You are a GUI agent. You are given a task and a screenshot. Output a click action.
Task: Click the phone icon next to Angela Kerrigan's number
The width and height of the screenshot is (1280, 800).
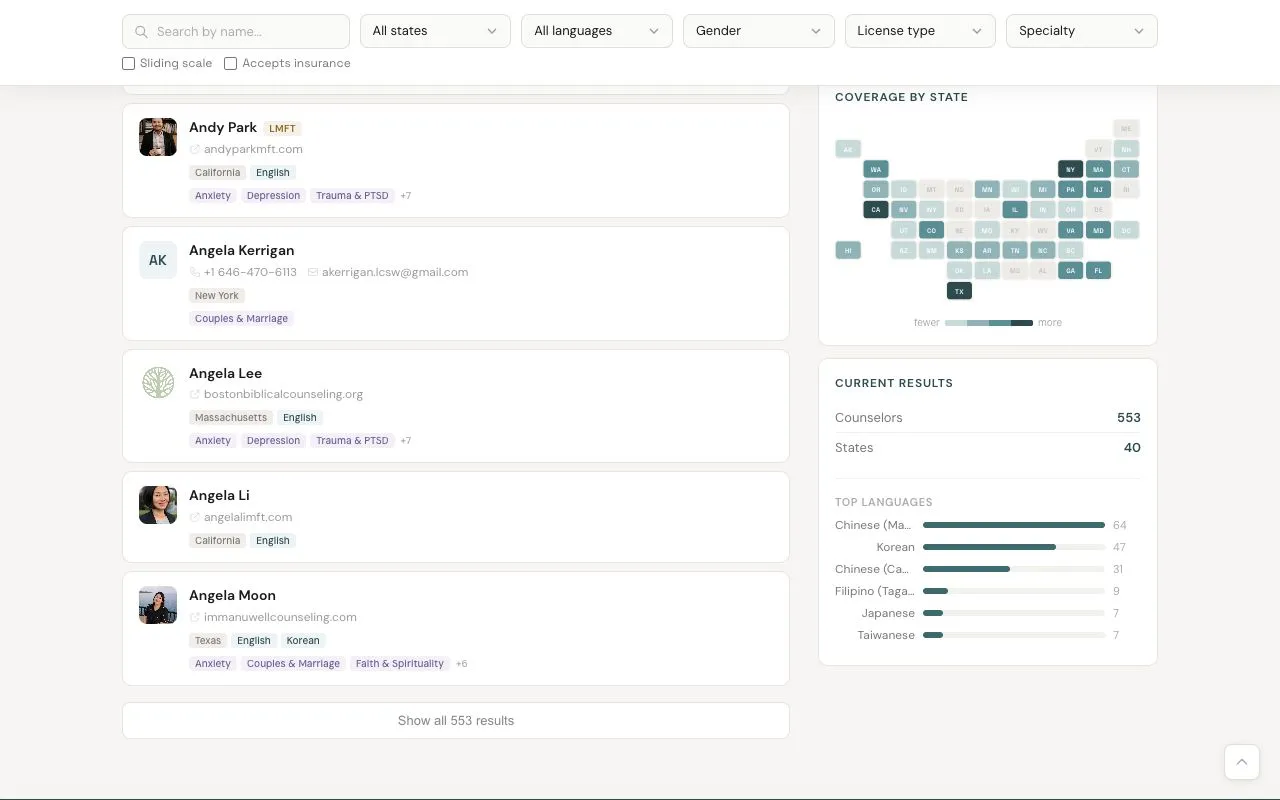(195, 272)
